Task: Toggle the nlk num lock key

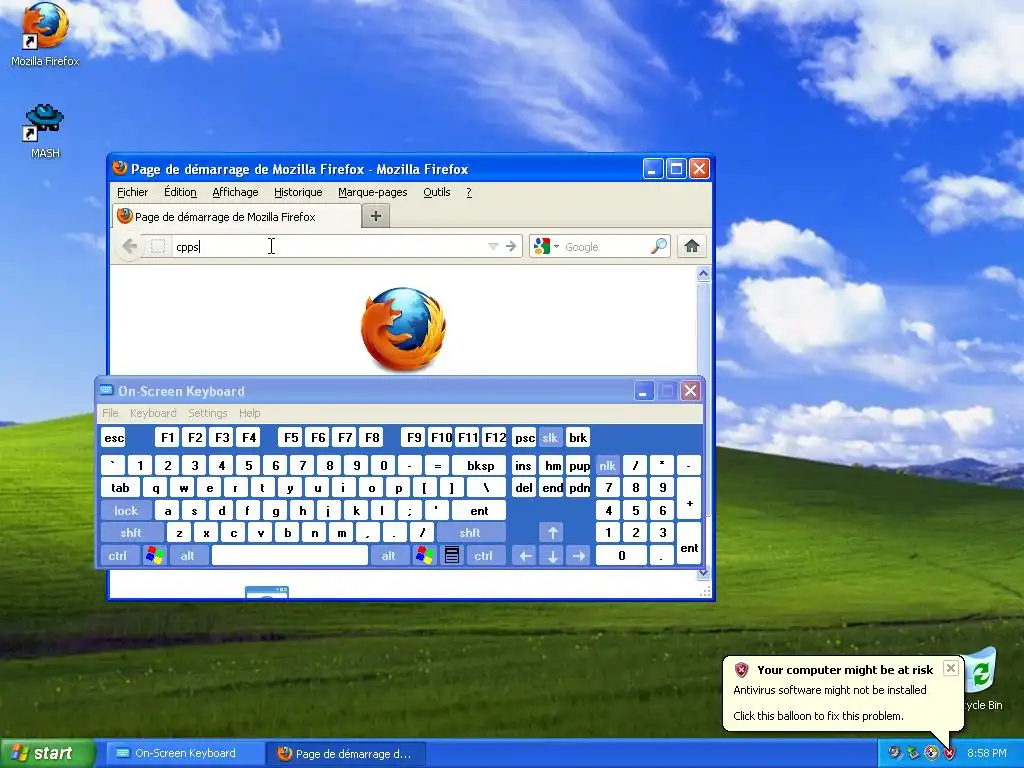Action: click(607, 466)
